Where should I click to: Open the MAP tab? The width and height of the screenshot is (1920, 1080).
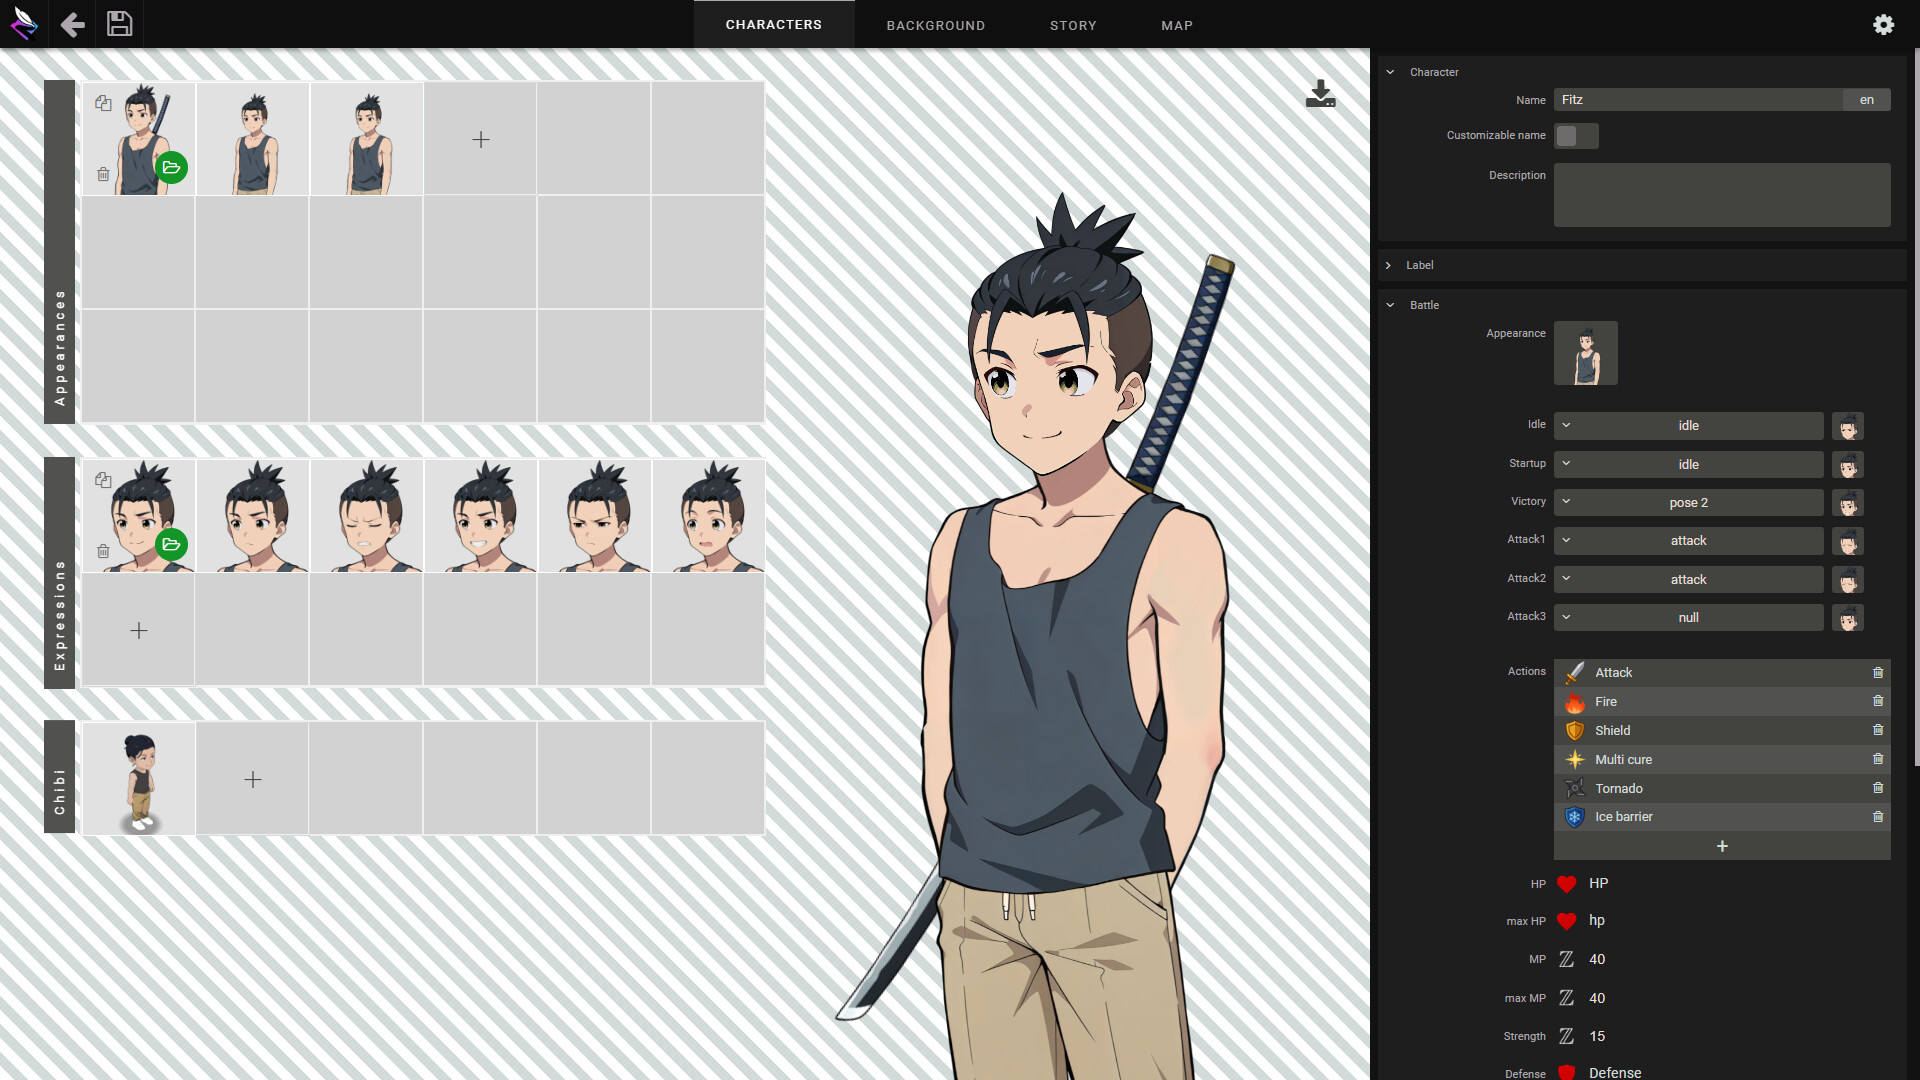point(1176,24)
